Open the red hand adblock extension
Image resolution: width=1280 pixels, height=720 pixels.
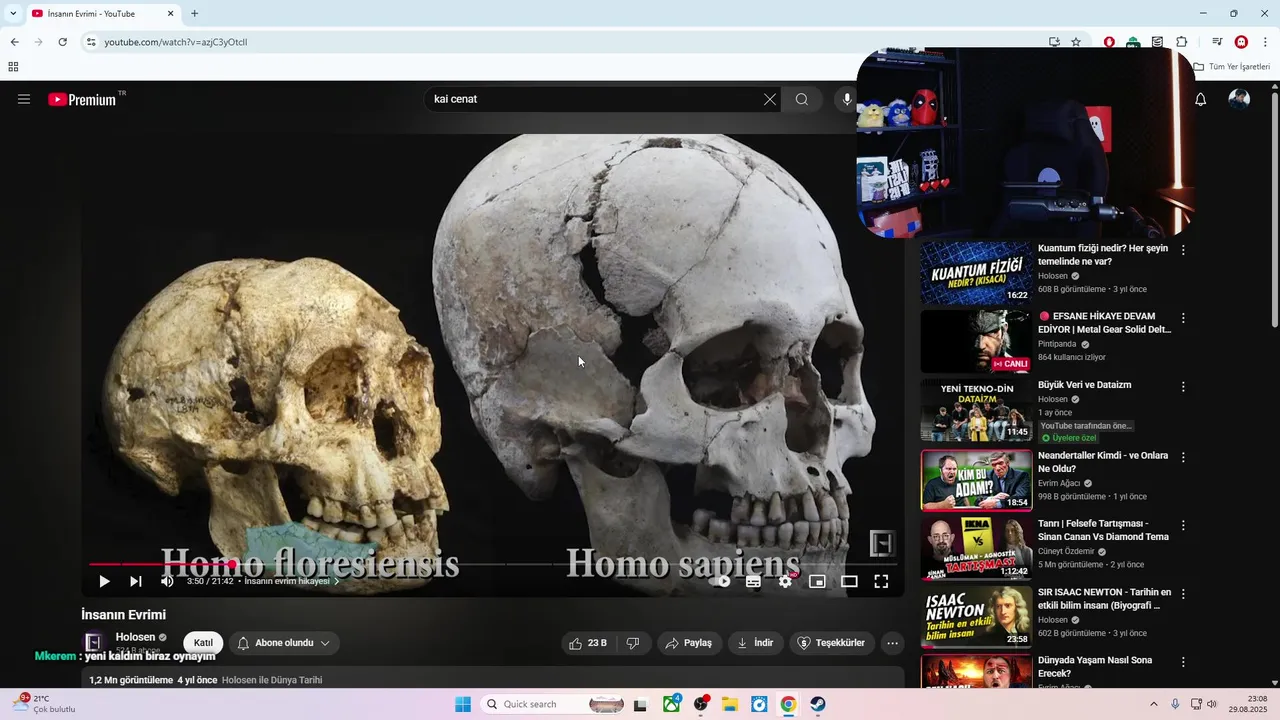[x=1109, y=42]
